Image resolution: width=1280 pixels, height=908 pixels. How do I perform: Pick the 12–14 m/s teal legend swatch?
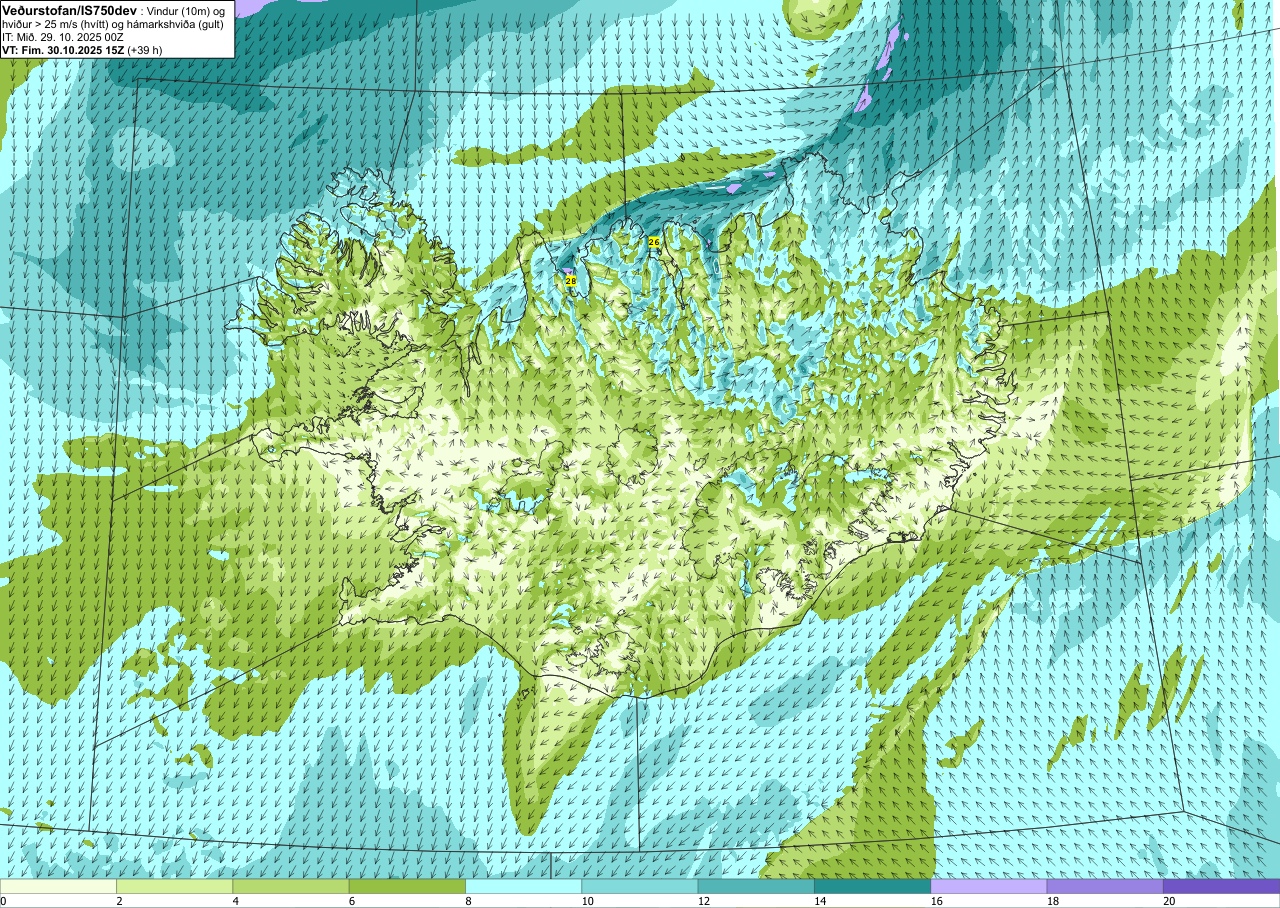click(x=756, y=886)
